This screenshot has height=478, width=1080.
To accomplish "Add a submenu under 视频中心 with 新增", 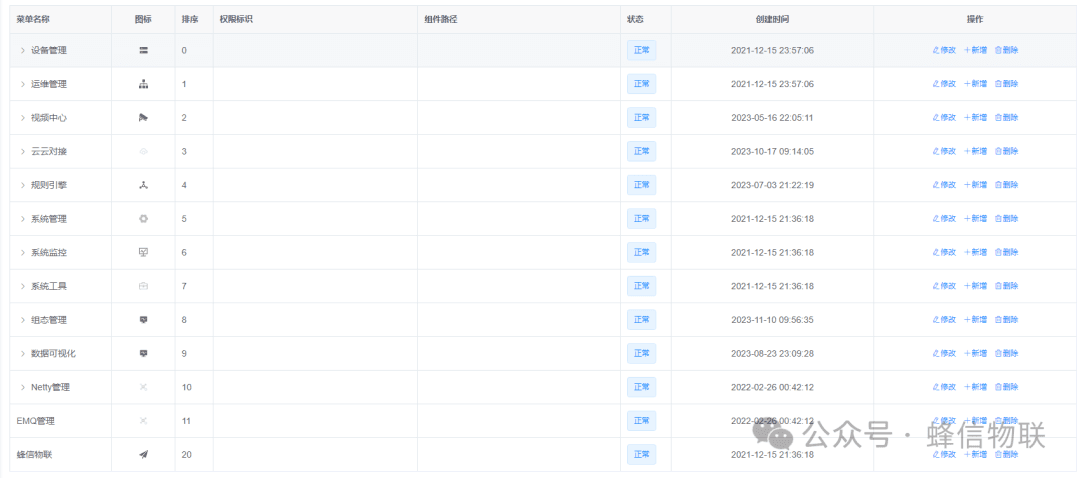I will coord(975,118).
